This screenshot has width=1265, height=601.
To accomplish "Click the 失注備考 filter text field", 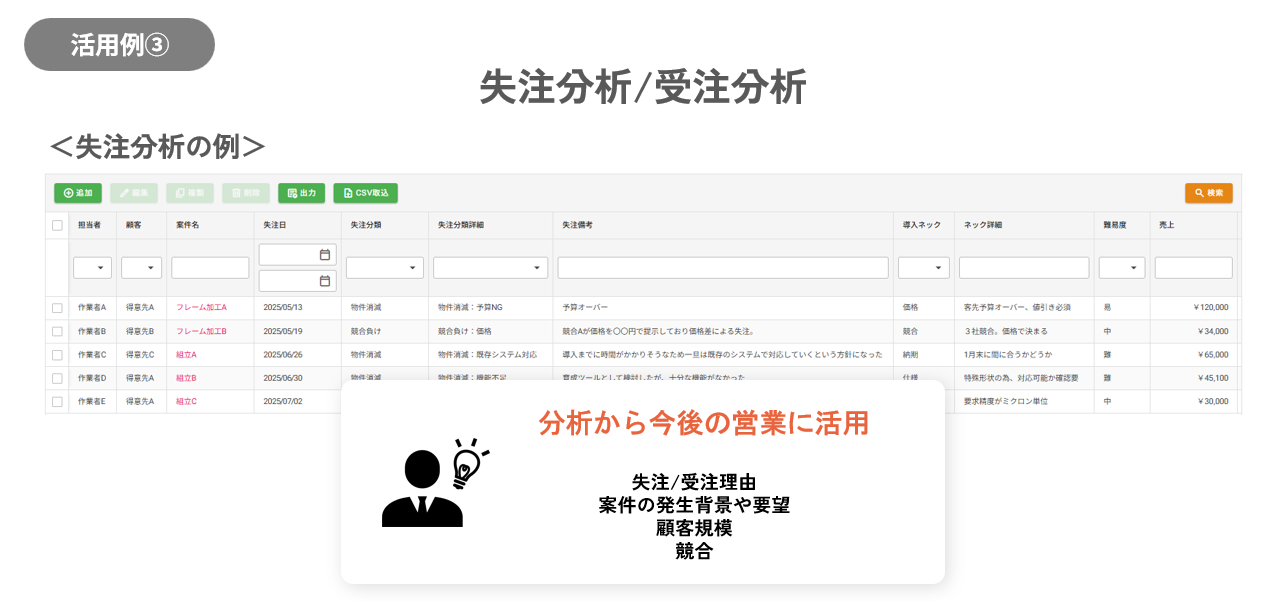I will (x=723, y=268).
